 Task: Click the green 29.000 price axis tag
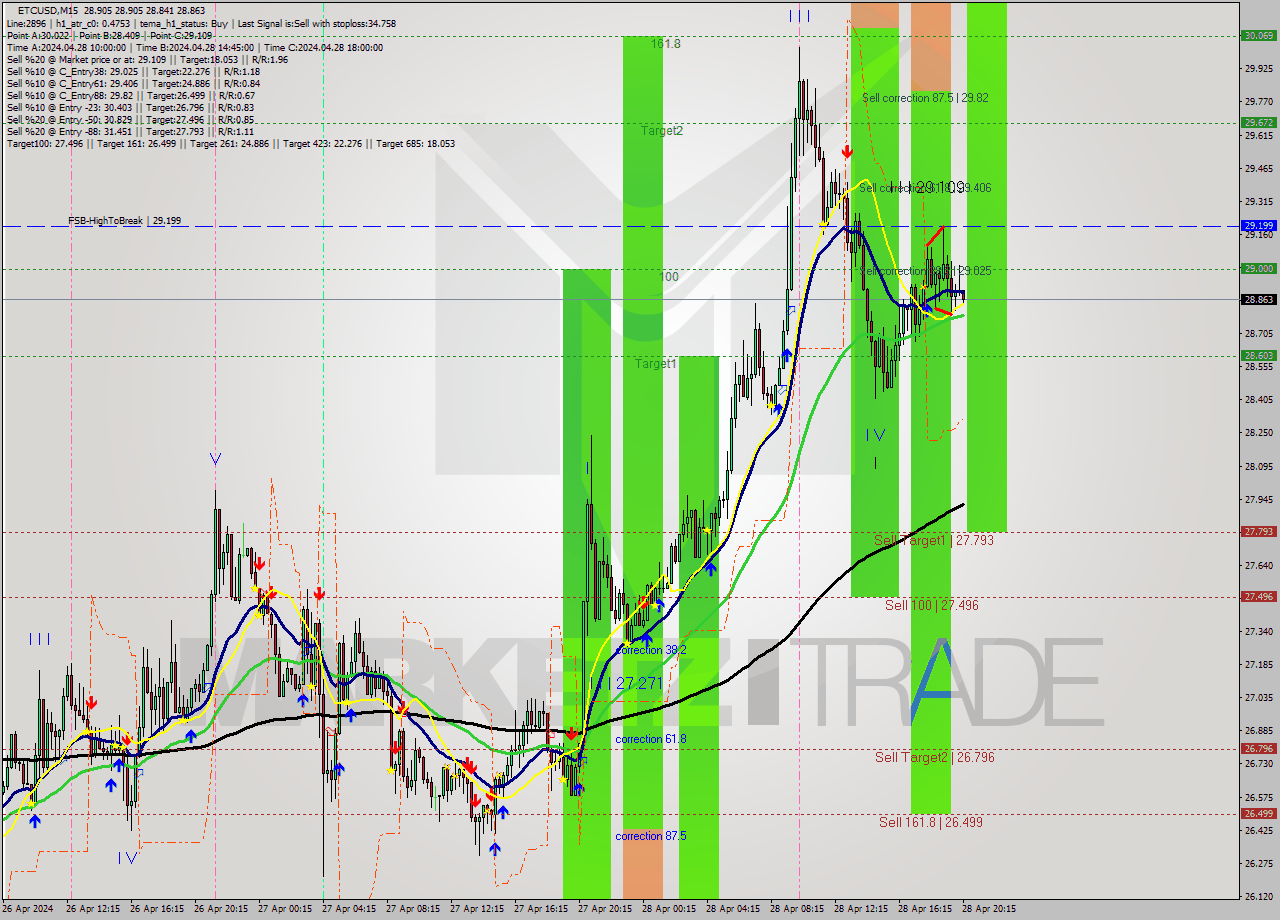[1258, 268]
